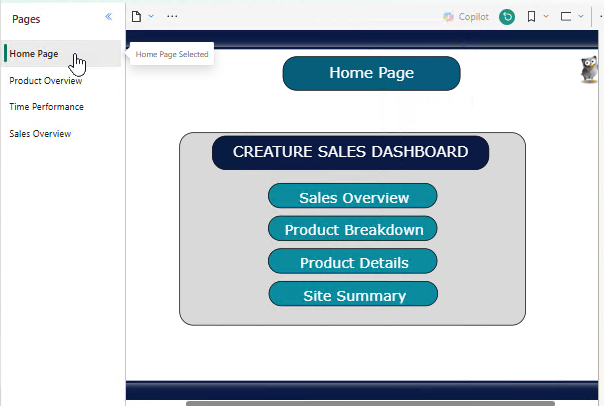Go to Sales Overview dashboard button
Image resolution: width=604 pixels, height=406 pixels.
353,196
